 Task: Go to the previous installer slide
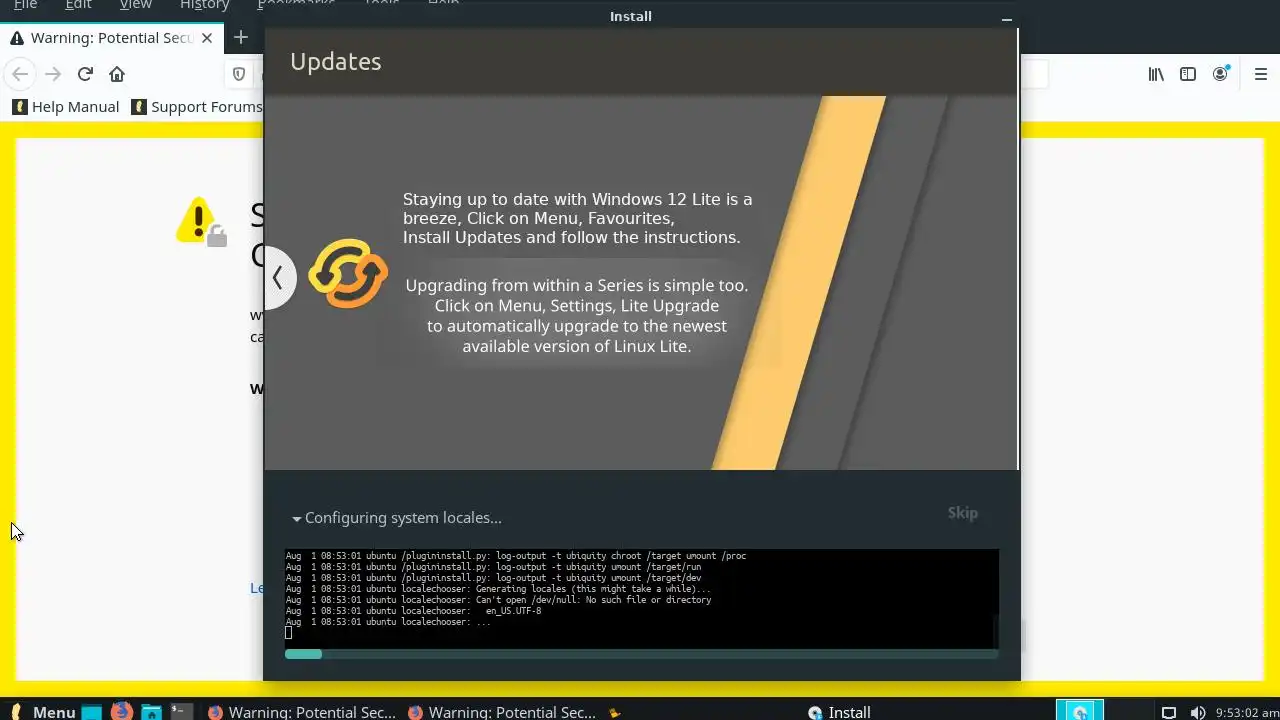(x=278, y=278)
